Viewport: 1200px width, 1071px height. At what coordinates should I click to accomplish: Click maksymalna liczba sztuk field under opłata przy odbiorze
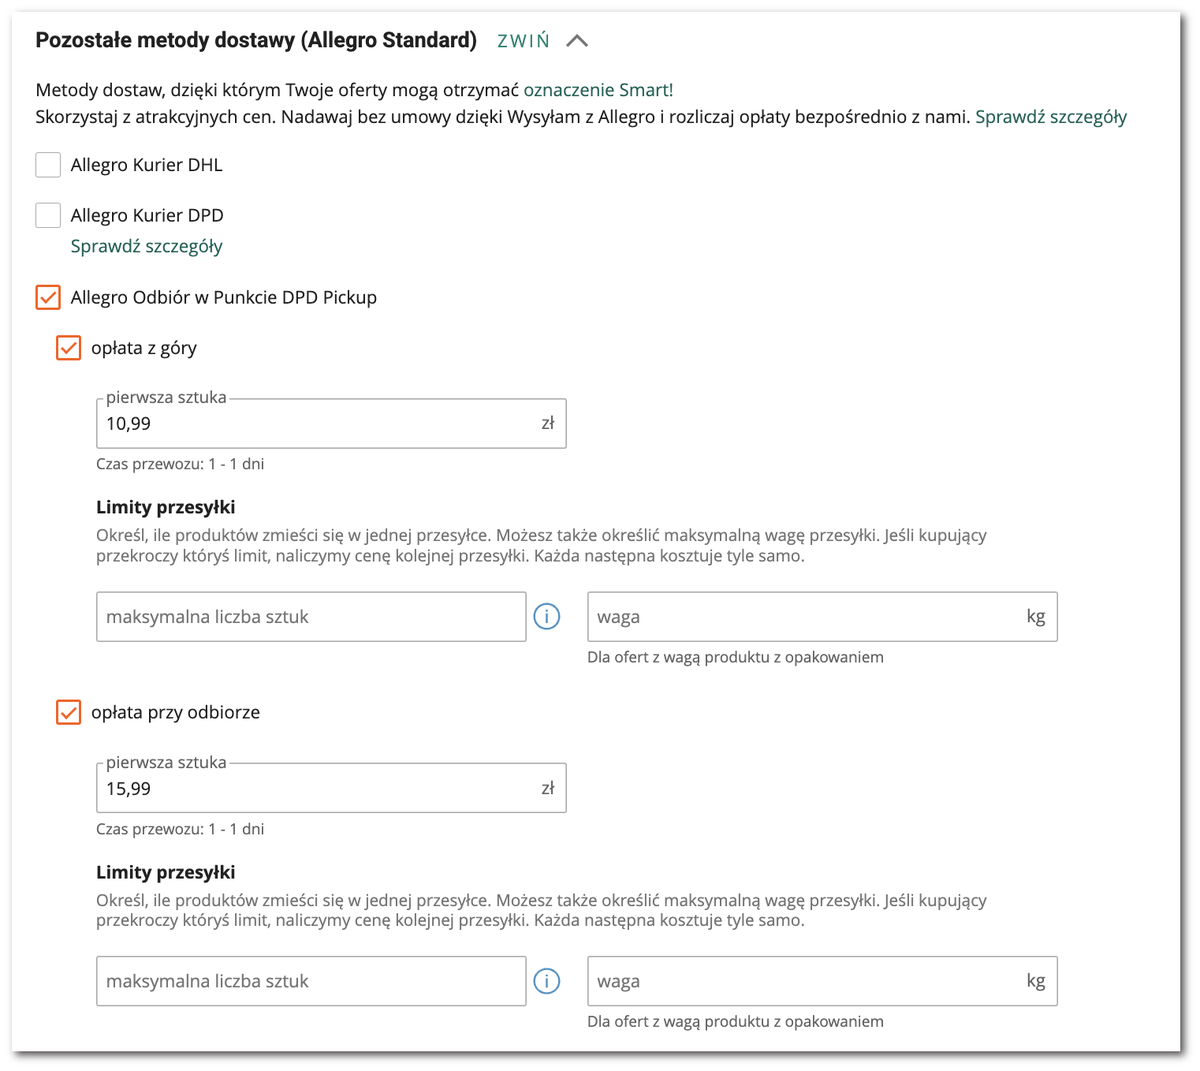tap(311, 982)
